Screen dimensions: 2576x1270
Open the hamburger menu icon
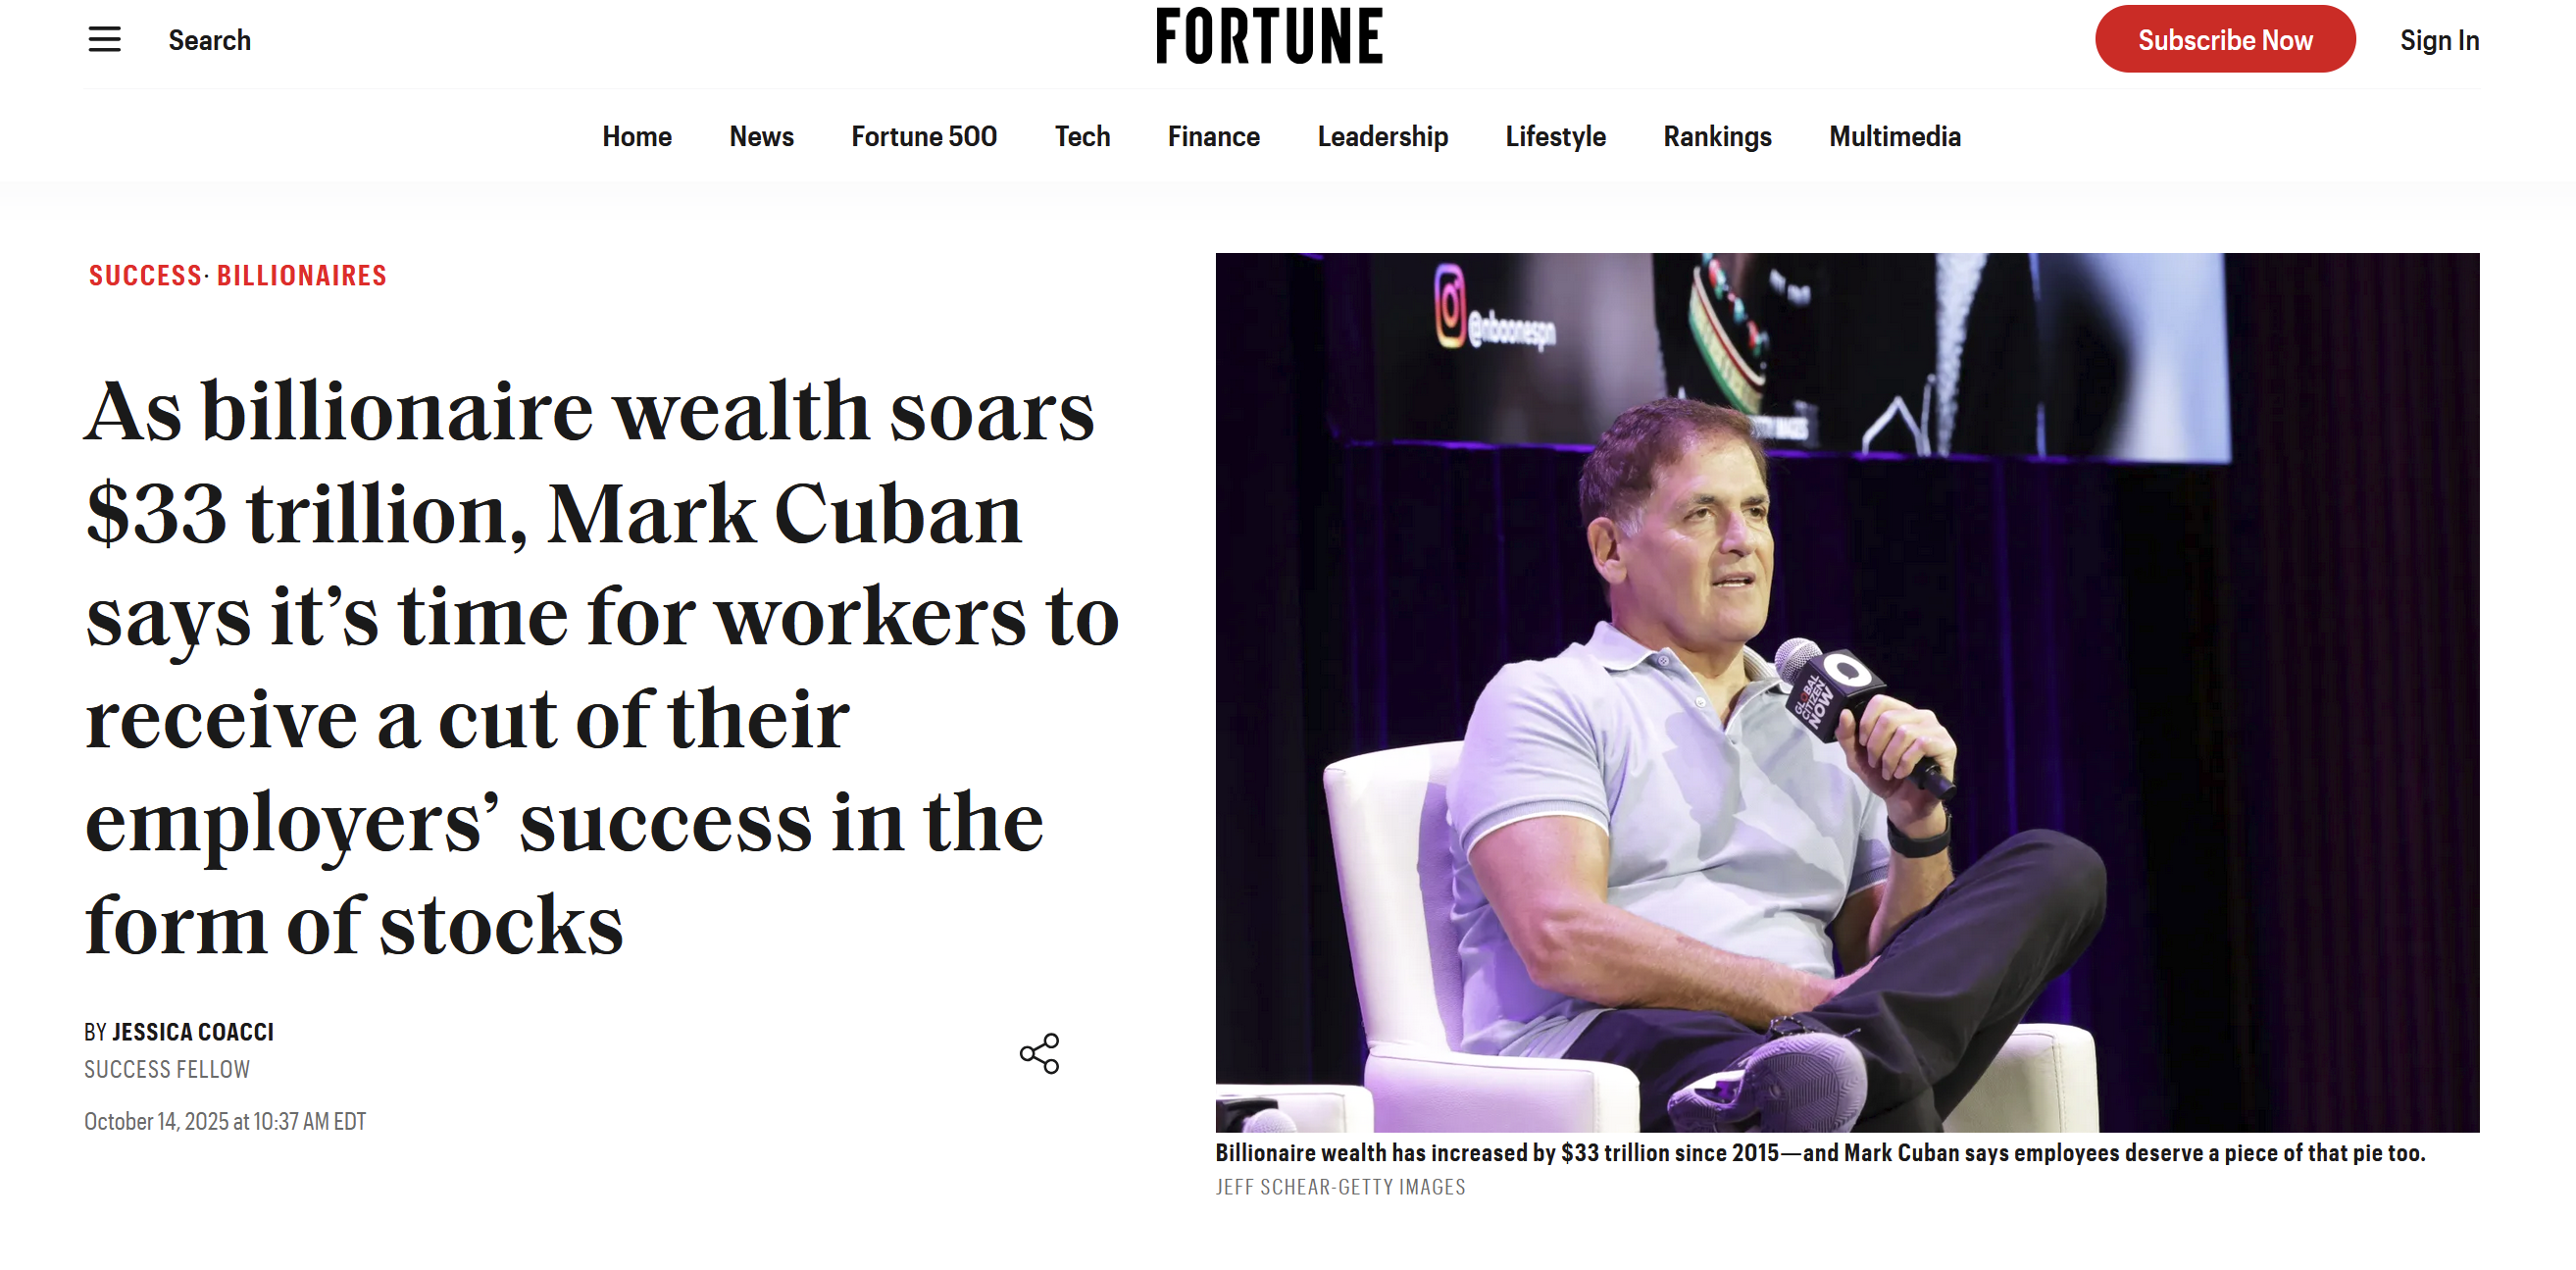pyautogui.click(x=104, y=40)
